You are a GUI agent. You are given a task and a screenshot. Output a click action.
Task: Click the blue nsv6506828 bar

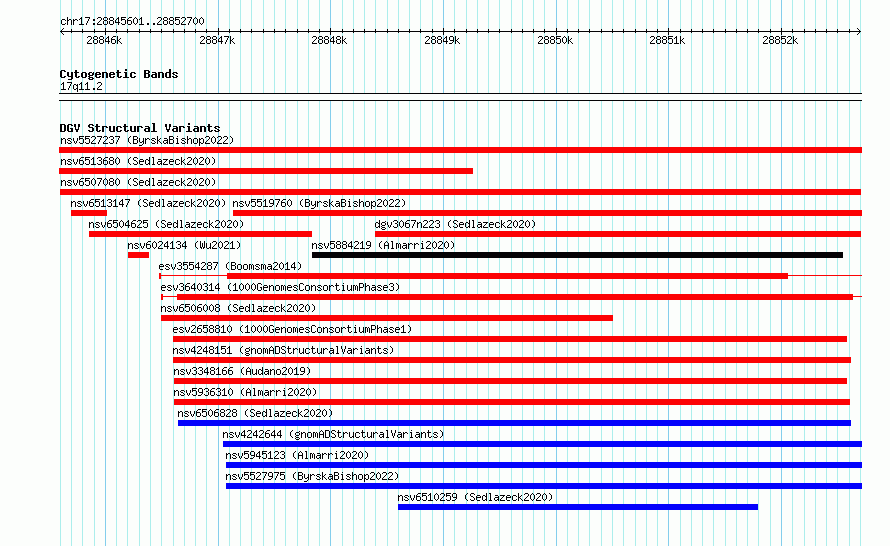(514, 423)
